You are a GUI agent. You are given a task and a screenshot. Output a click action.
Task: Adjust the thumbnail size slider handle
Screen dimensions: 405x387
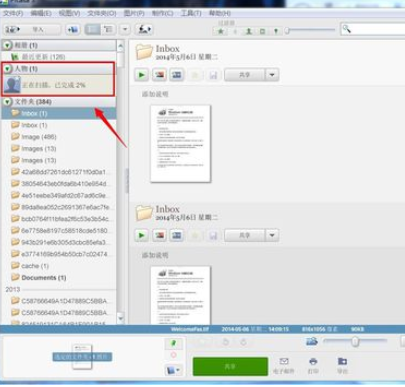click(x=355, y=341)
